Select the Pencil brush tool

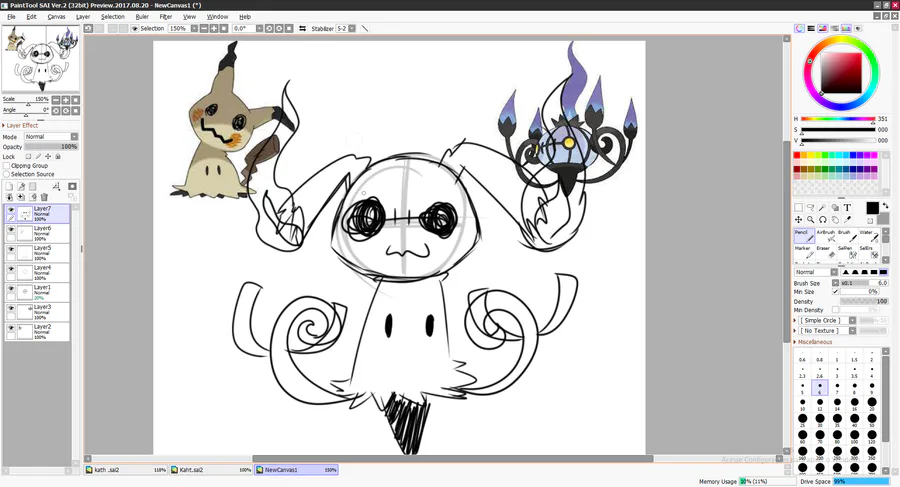(804, 235)
